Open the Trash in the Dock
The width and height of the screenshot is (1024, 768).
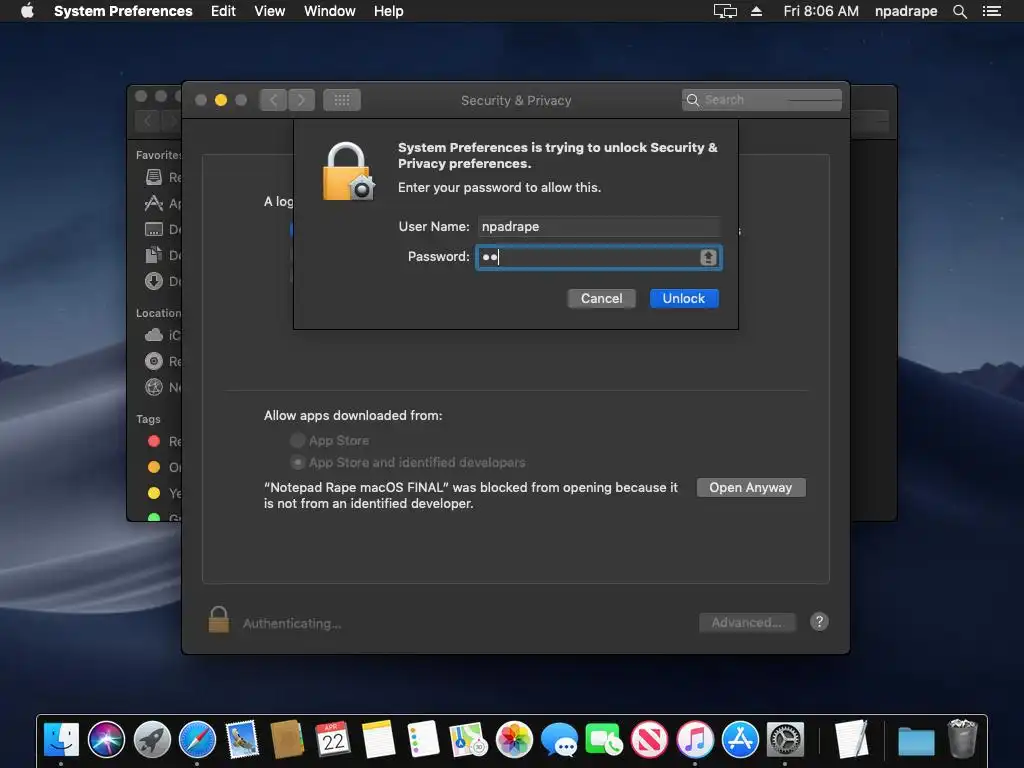coord(962,739)
